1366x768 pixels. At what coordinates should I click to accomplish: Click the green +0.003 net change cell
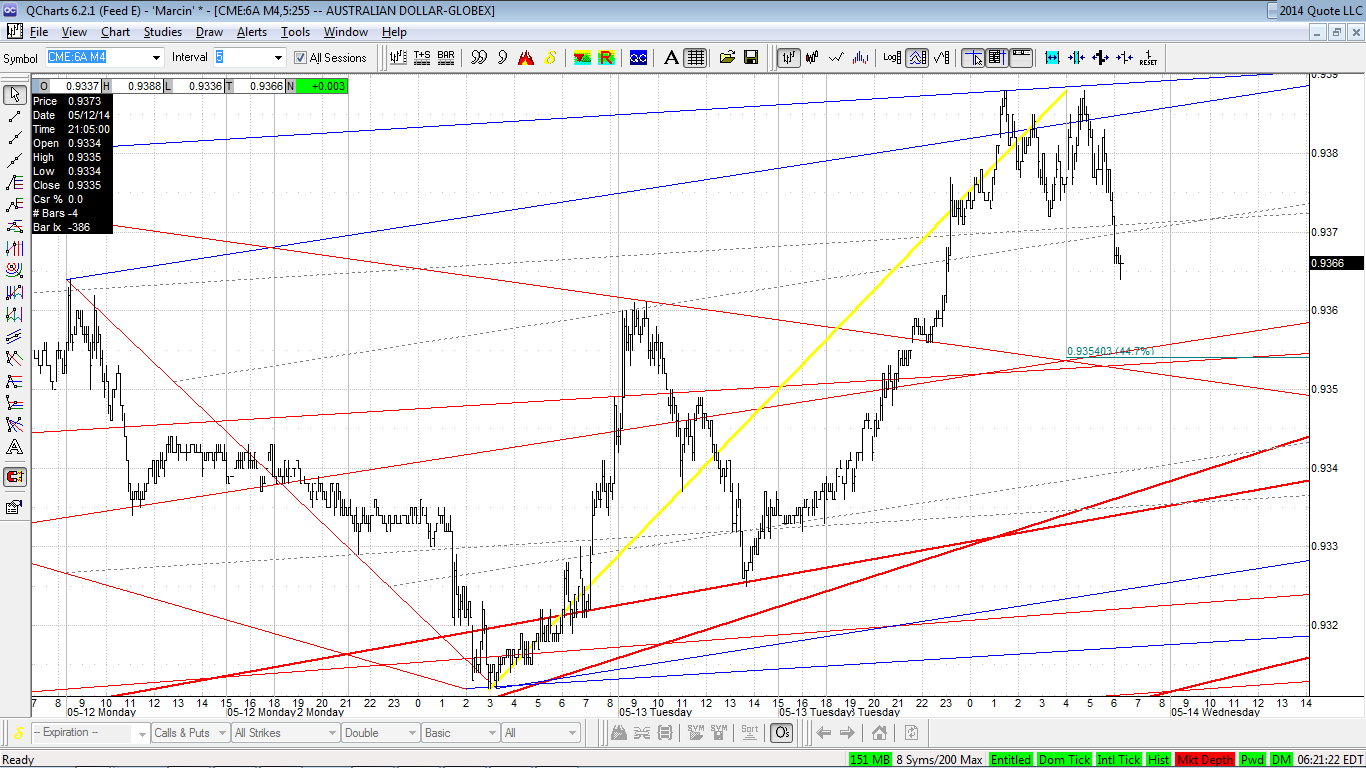coord(322,86)
